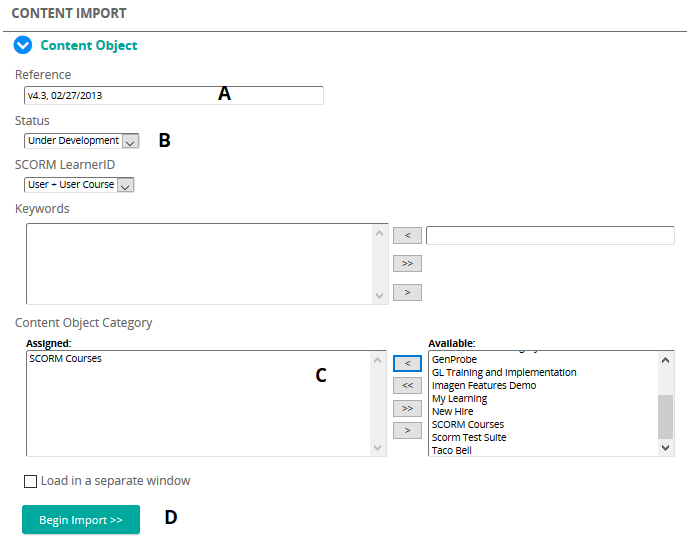Enable Load in a separate window checkbox

coord(30,481)
